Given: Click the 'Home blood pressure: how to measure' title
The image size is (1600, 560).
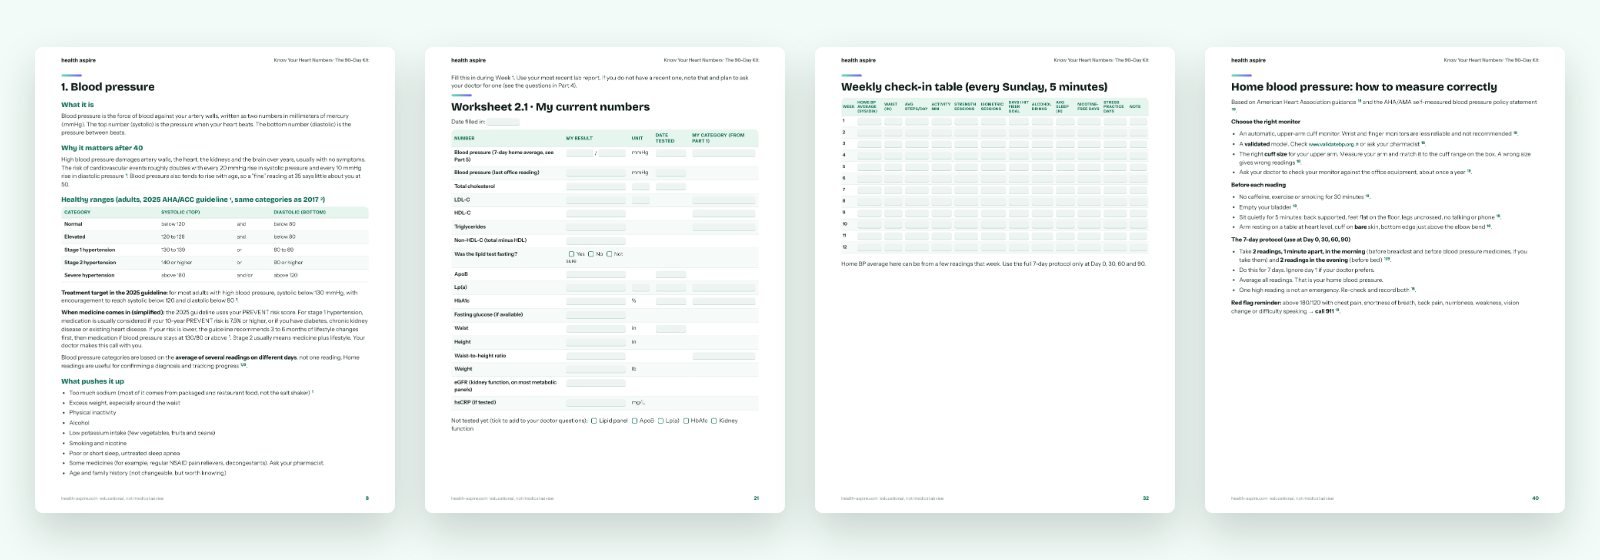Looking at the screenshot, I should pos(1364,87).
